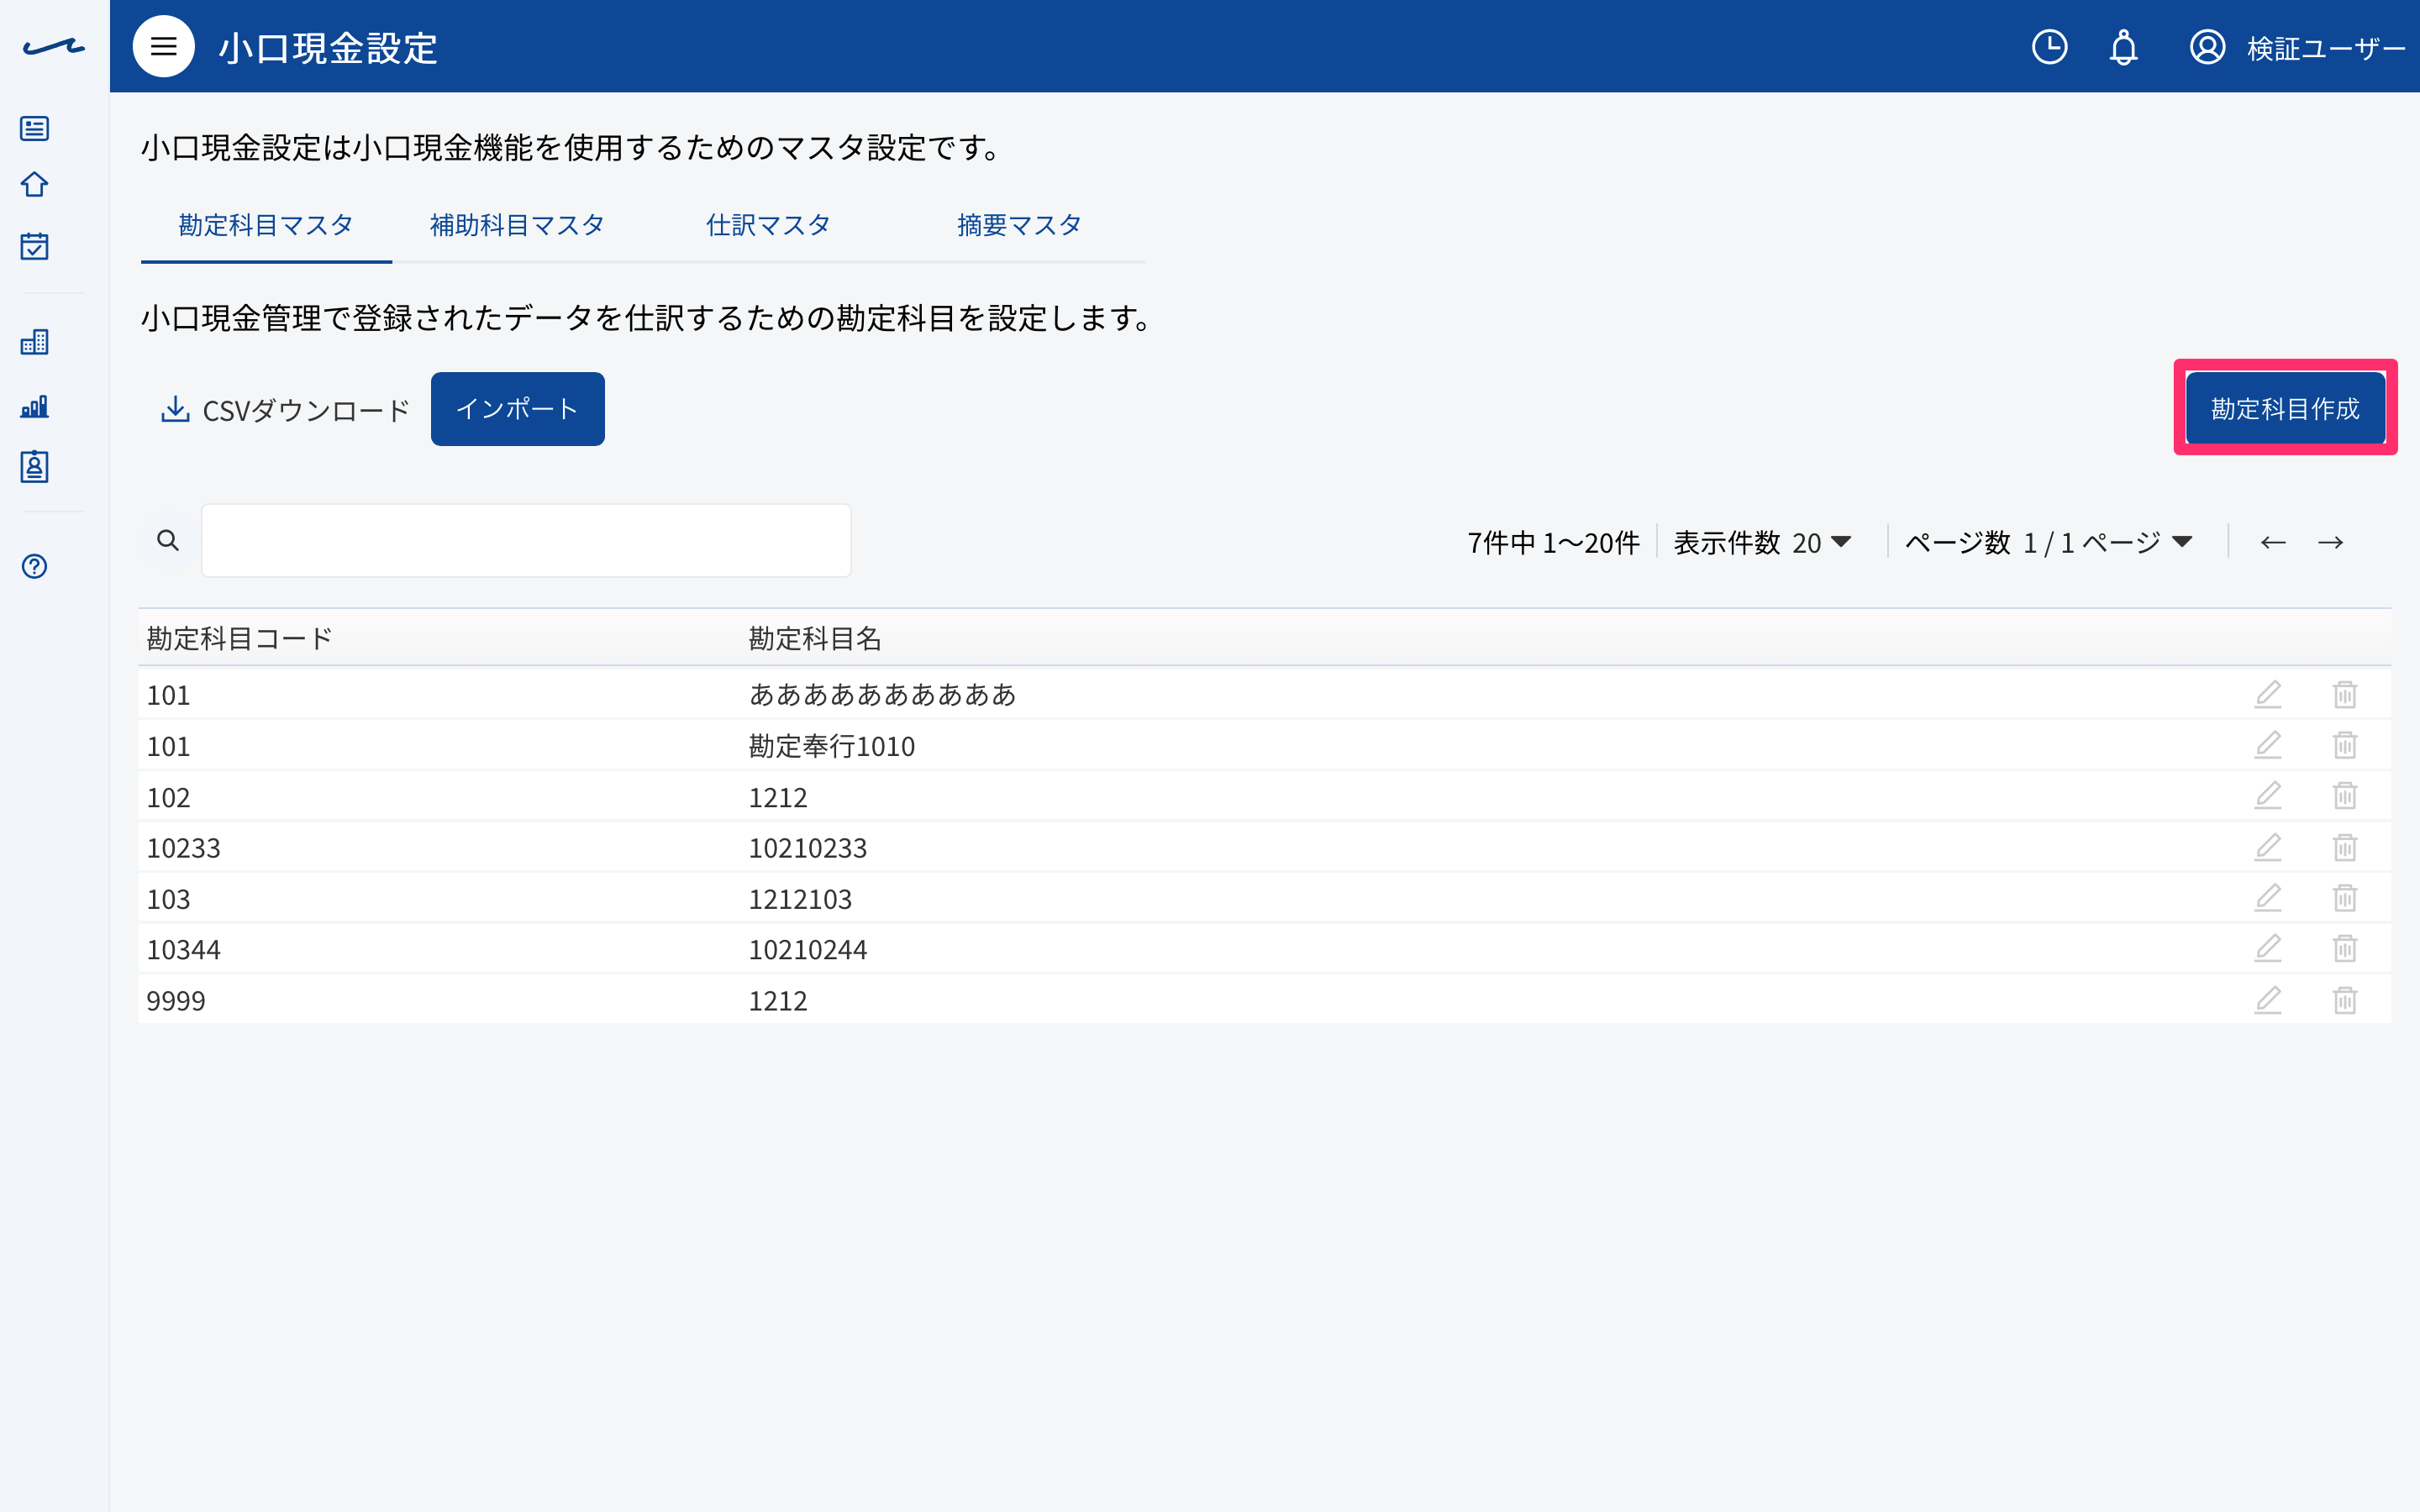2420x1512 pixels.
Task: Click the 勘定科目名 column header
Action: [815, 638]
